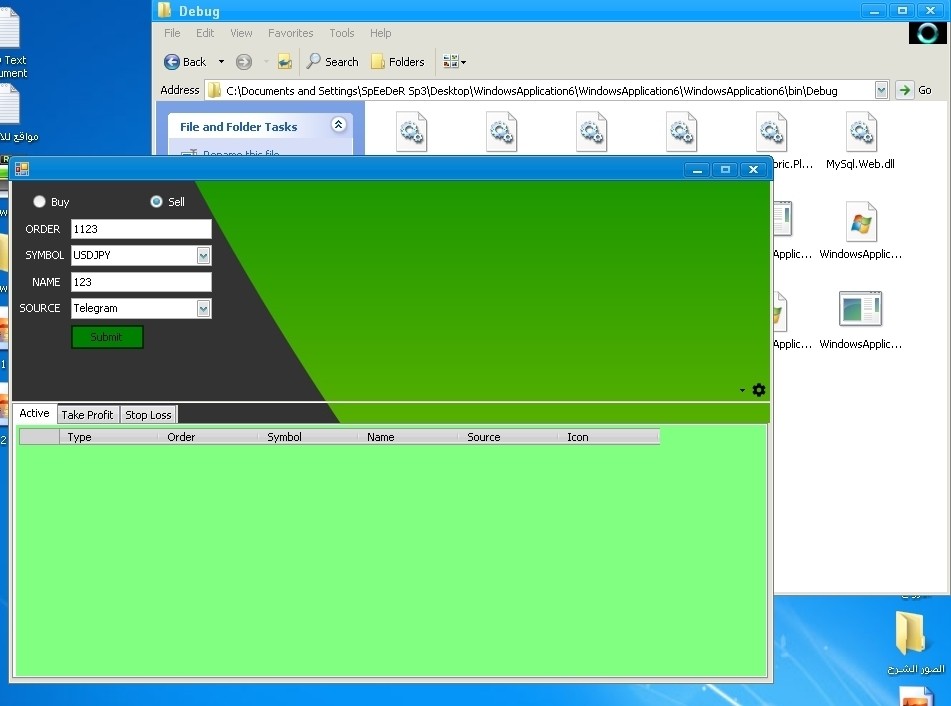Click the Explorer Back arrow icon
The width and height of the screenshot is (951, 706).
[x=172, y=62]
